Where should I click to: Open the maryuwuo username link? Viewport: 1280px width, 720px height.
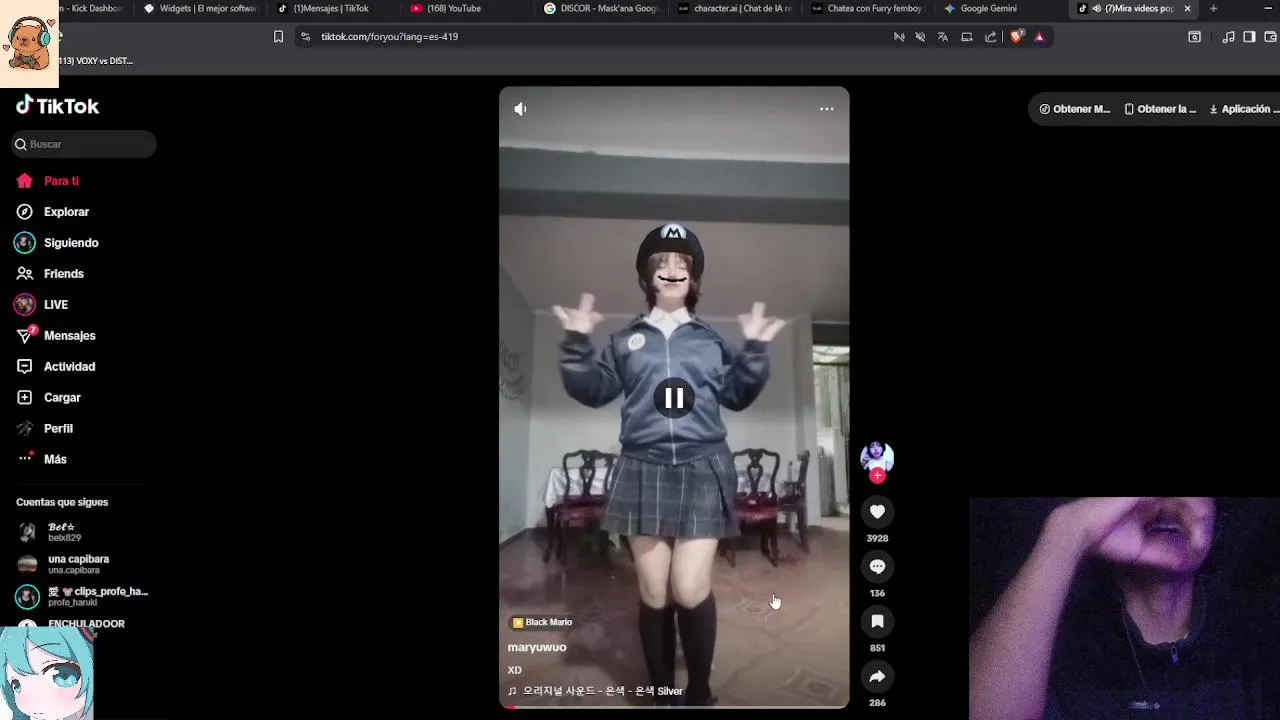click(537, 647)
